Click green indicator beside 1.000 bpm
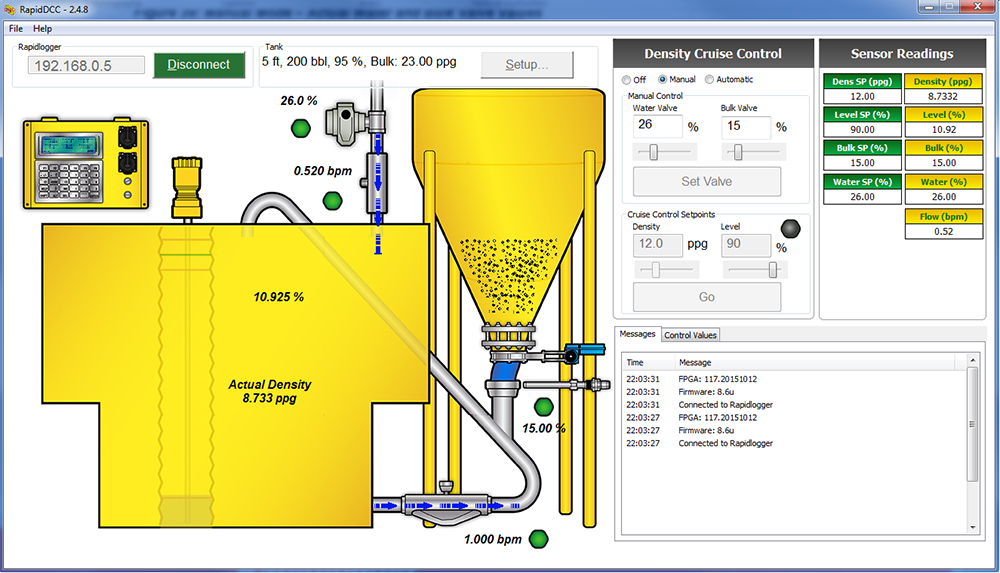1000x573 pixels. click(539, 539)
